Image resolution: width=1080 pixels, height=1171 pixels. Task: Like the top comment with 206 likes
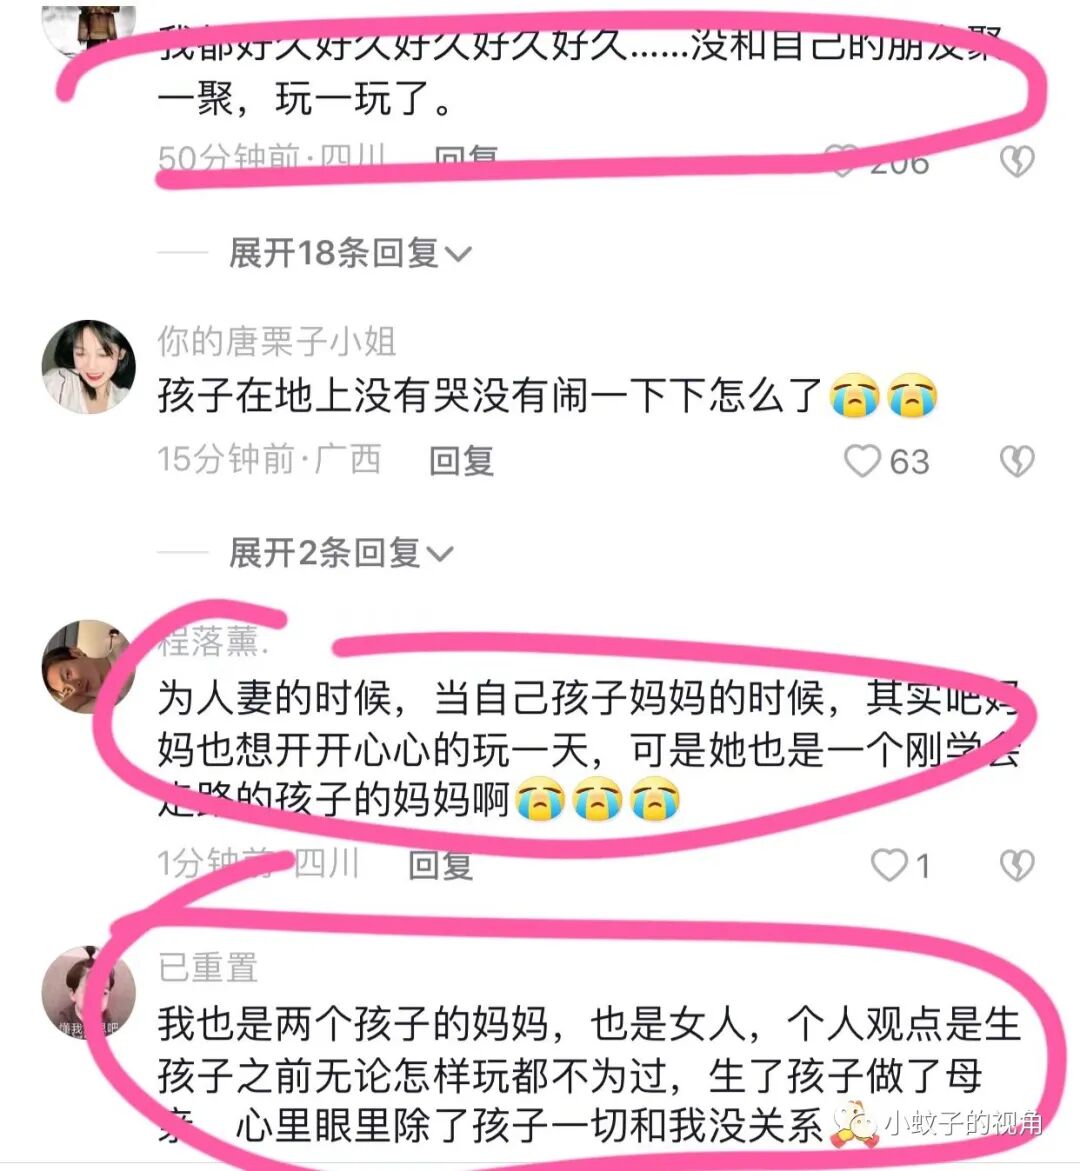842,161
